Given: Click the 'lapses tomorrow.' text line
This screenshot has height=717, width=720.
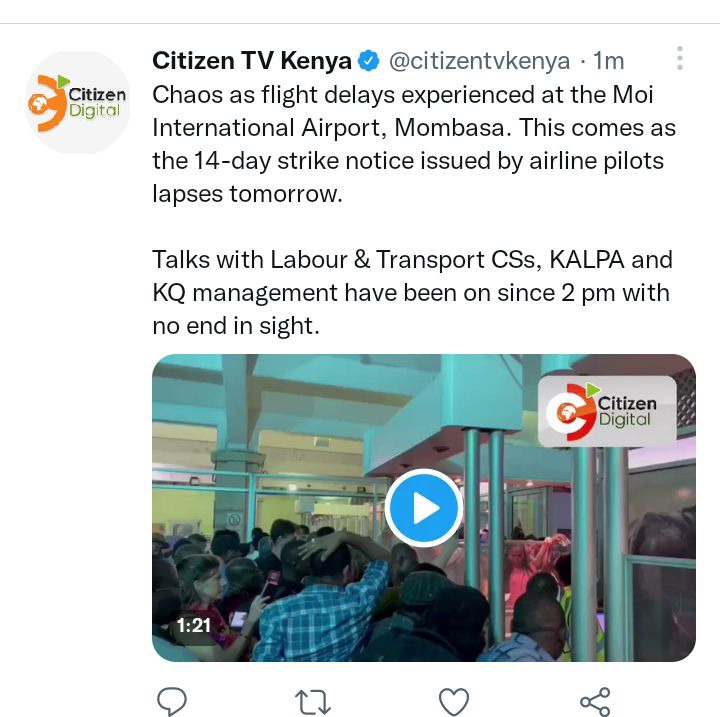Looking at the screenshot, I should (x=248, y=194).
